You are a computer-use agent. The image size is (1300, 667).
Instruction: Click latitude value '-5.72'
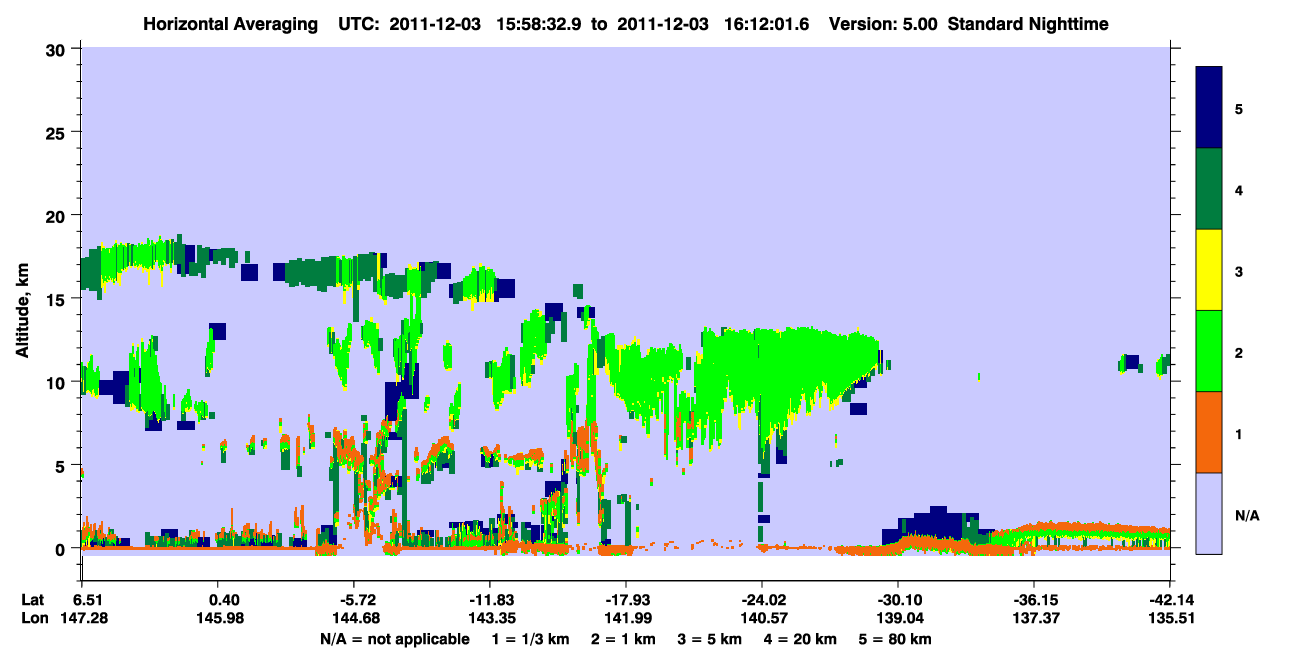(358, 600)
